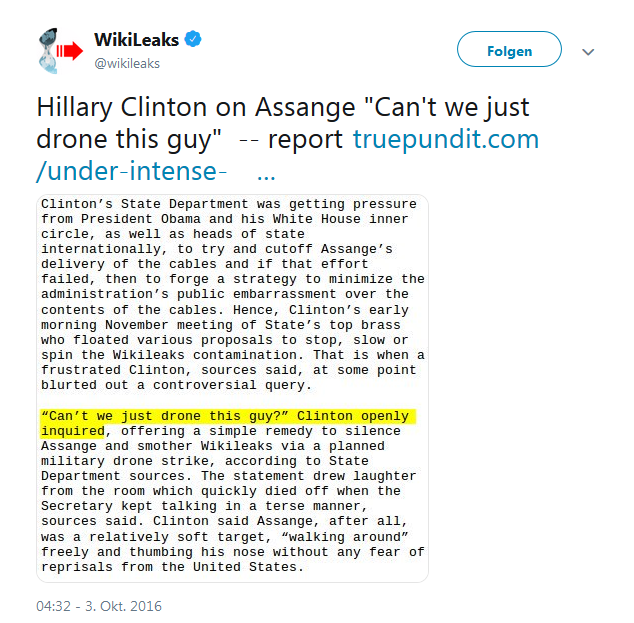Click the "drone this guy" quoted tweet text
The image size is (634, 623).
129,139
